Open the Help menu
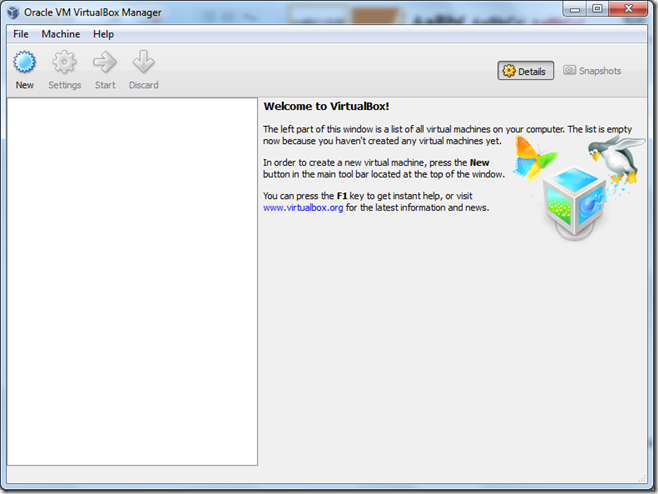The height and width of the screenshot is (494, 658). pos(103,34)
